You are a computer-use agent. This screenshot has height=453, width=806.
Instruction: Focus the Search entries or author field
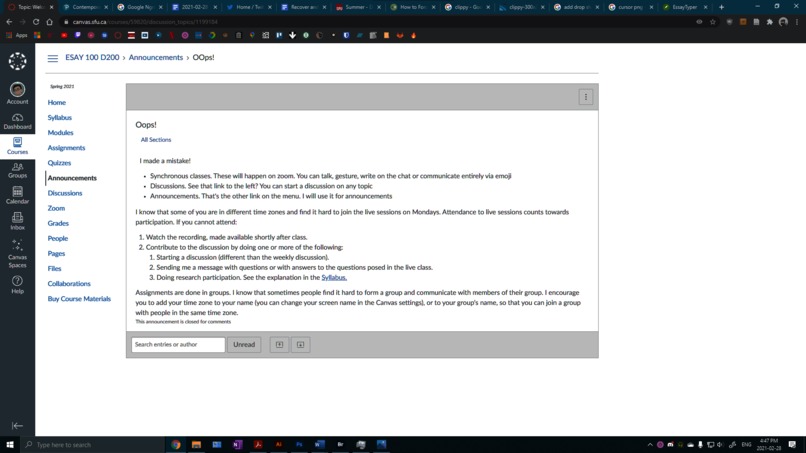[x=178, y=345]
